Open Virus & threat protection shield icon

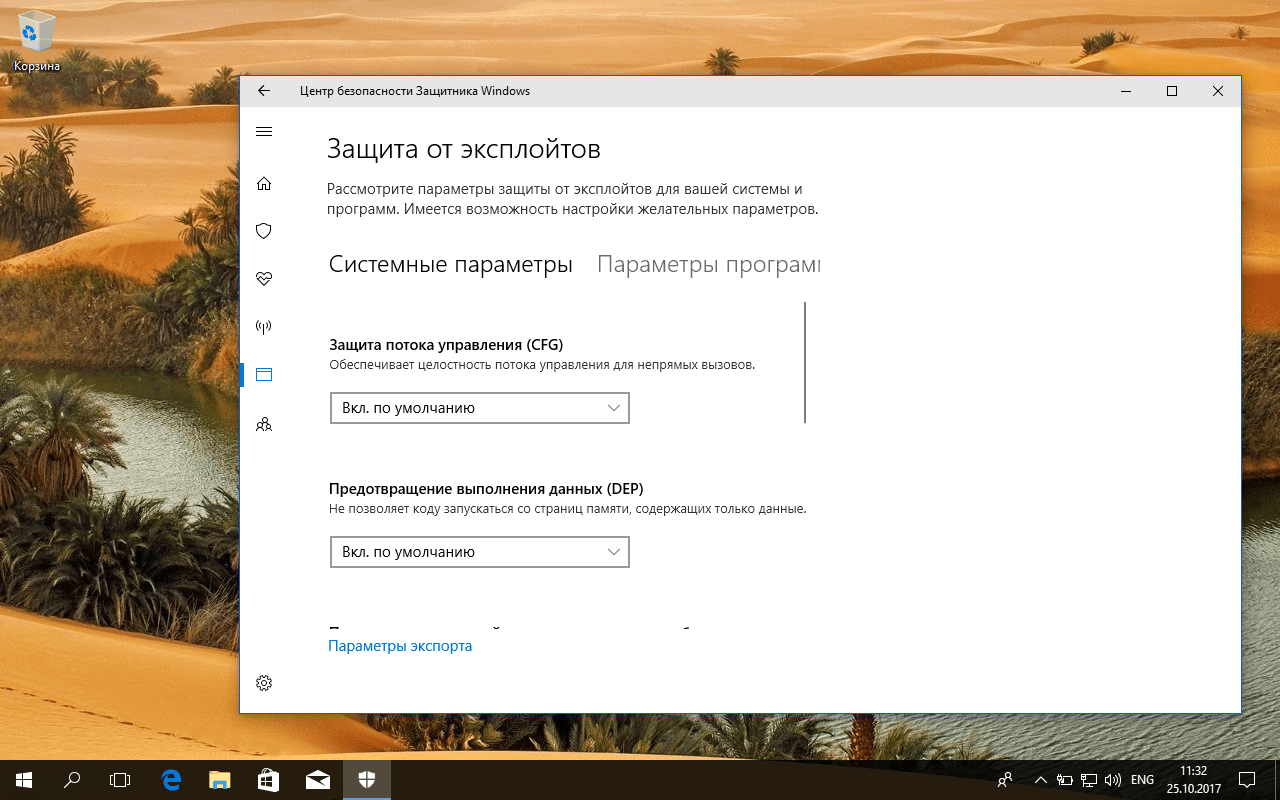pos(264,231)
